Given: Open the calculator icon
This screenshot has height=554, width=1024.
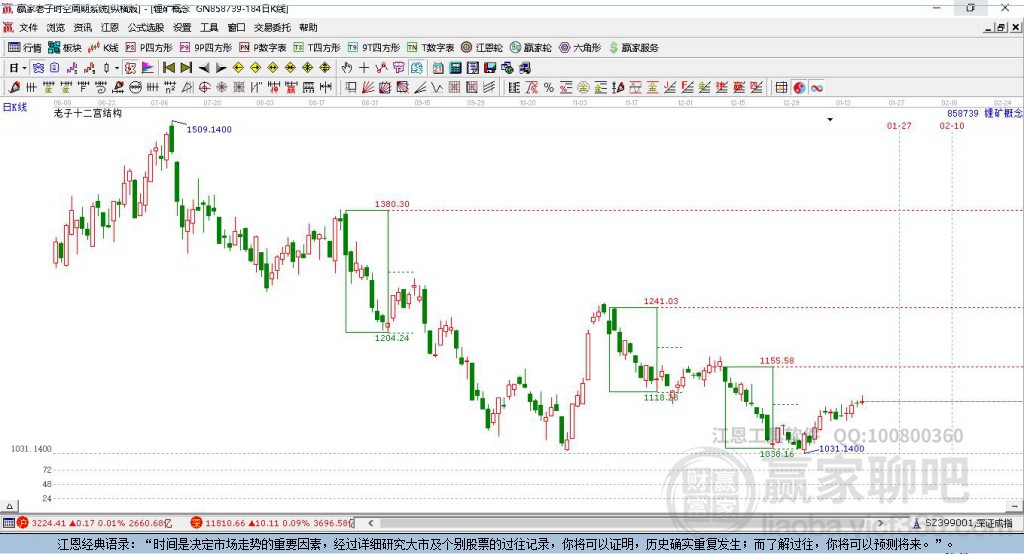Looking at the screenshot, I should click(x=455, y=68).
